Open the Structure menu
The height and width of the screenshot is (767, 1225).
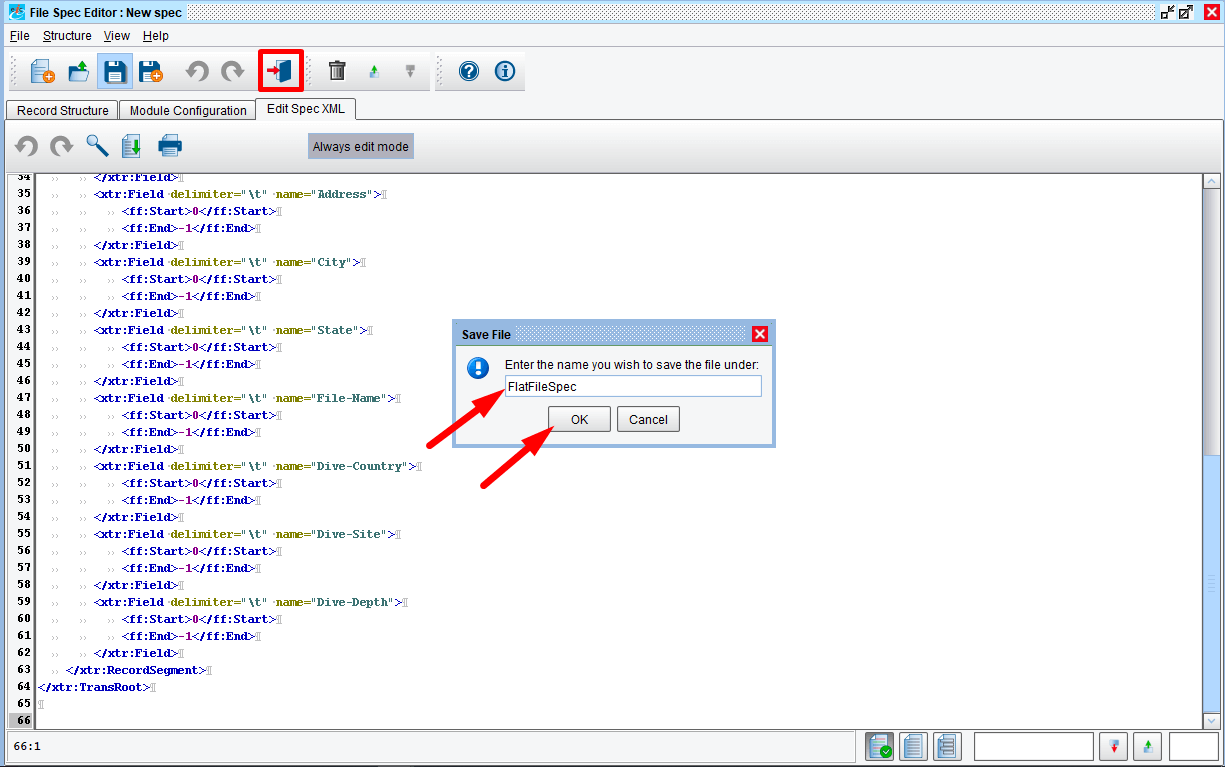coord(67,36)
